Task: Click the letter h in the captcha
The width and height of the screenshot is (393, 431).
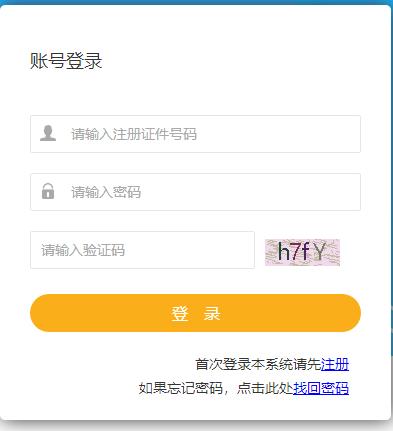Action: [x=283, y=252]
